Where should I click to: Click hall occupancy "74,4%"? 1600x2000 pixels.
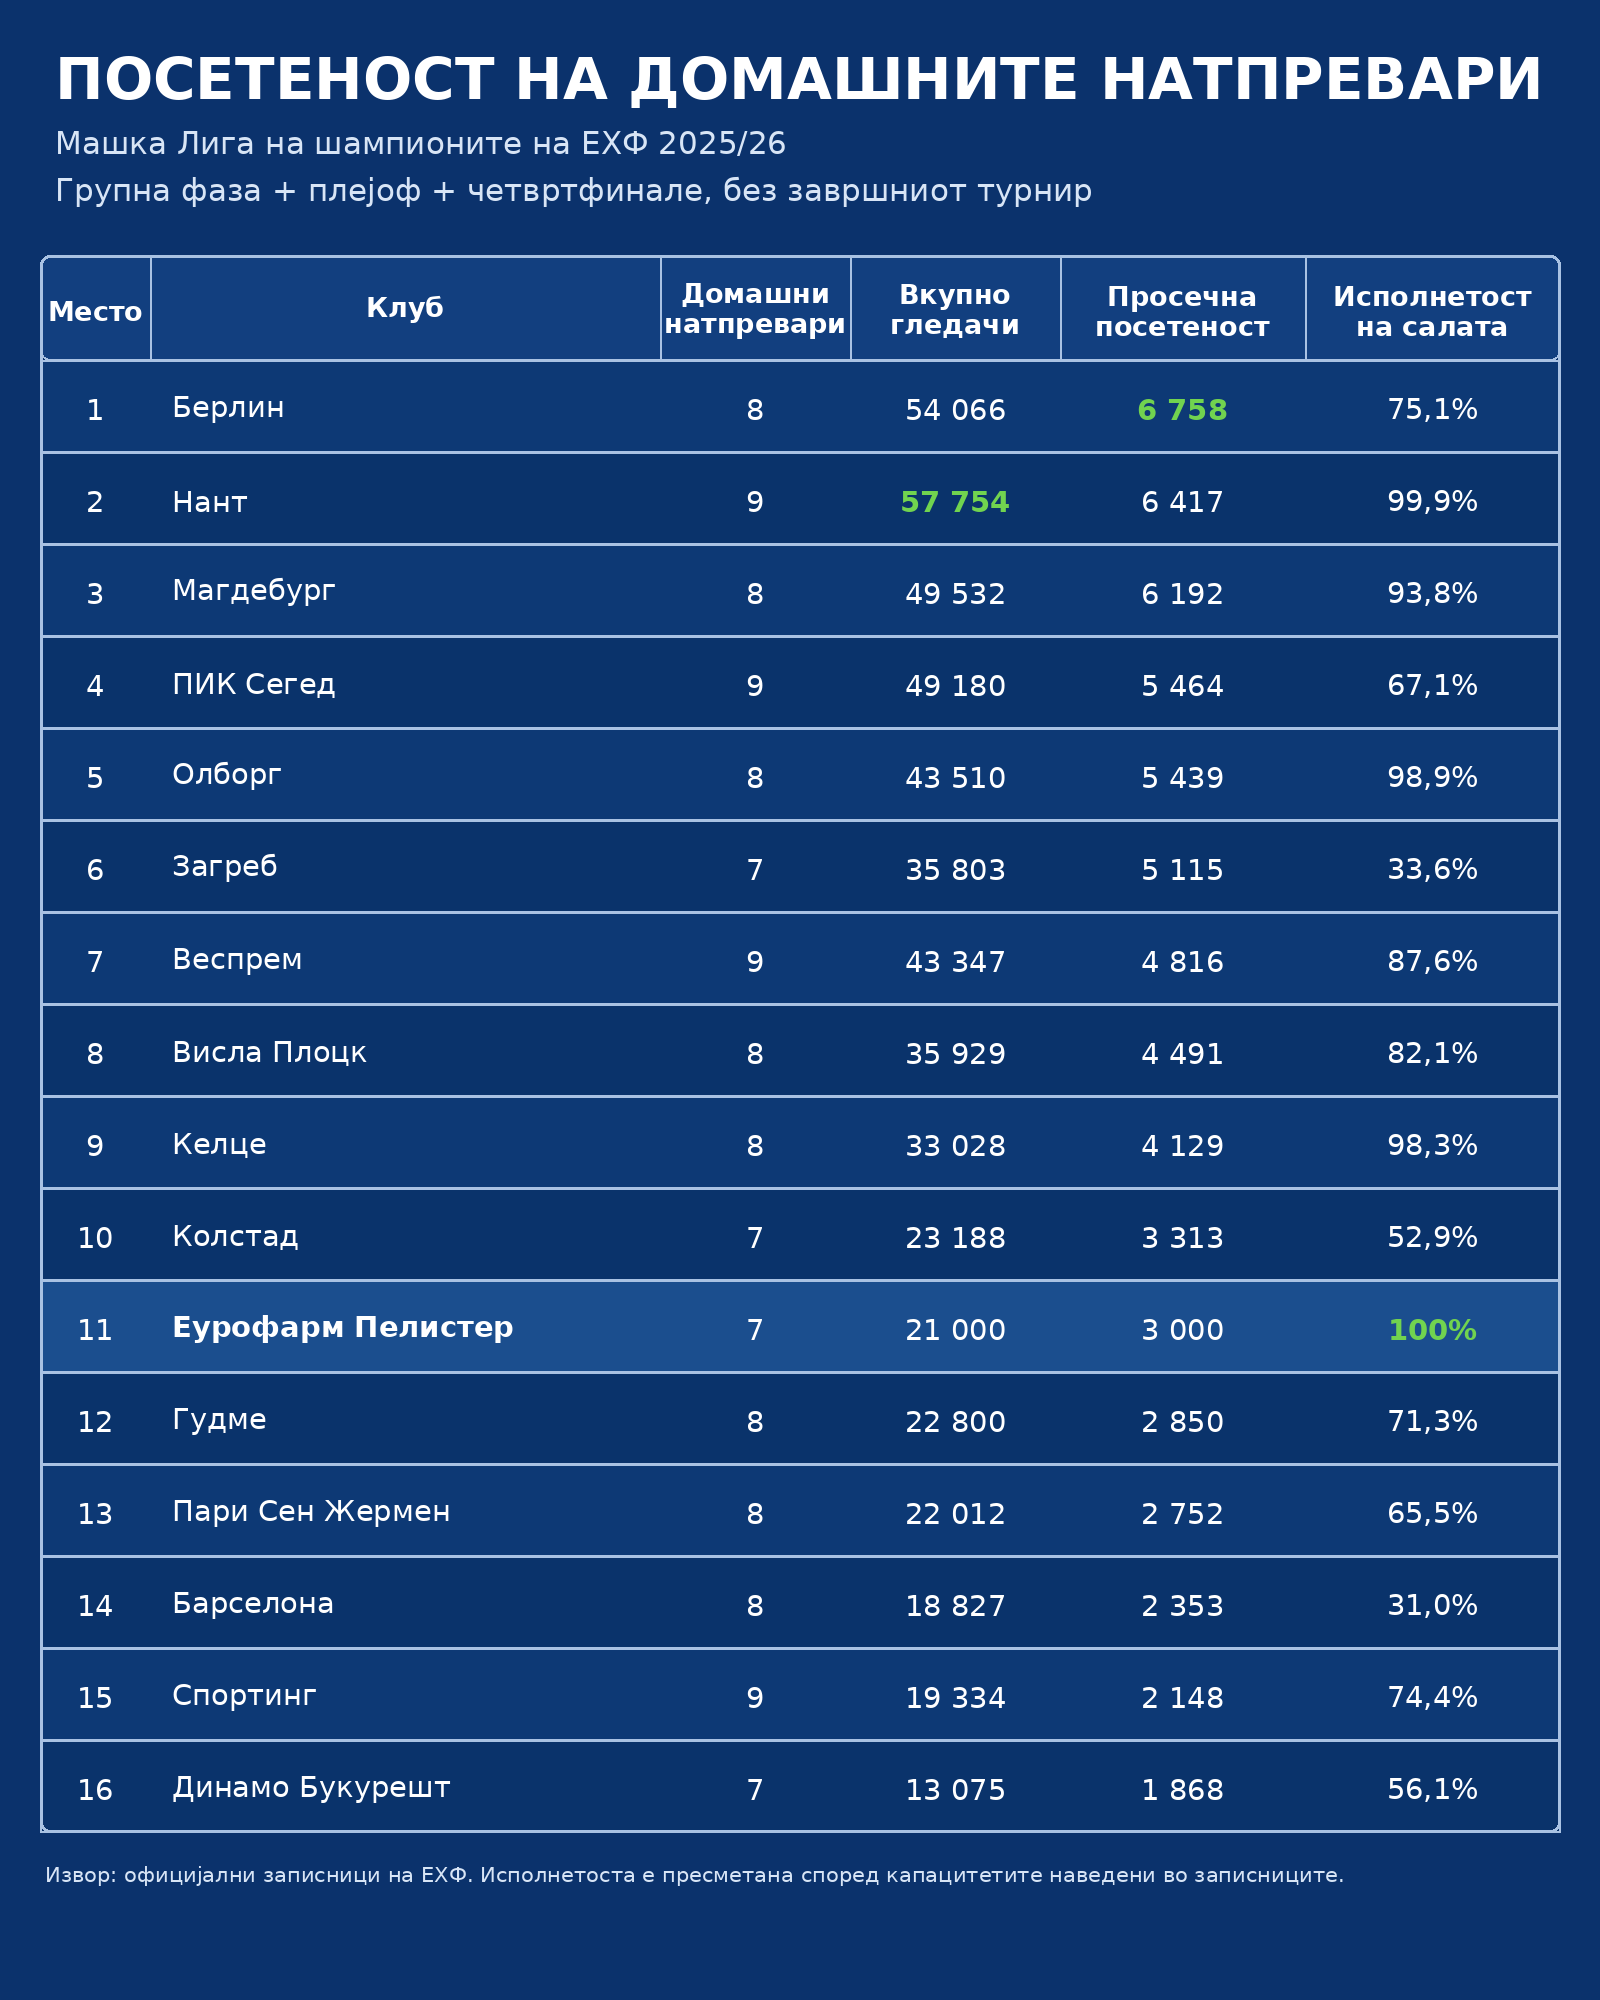[1432, 1697]
